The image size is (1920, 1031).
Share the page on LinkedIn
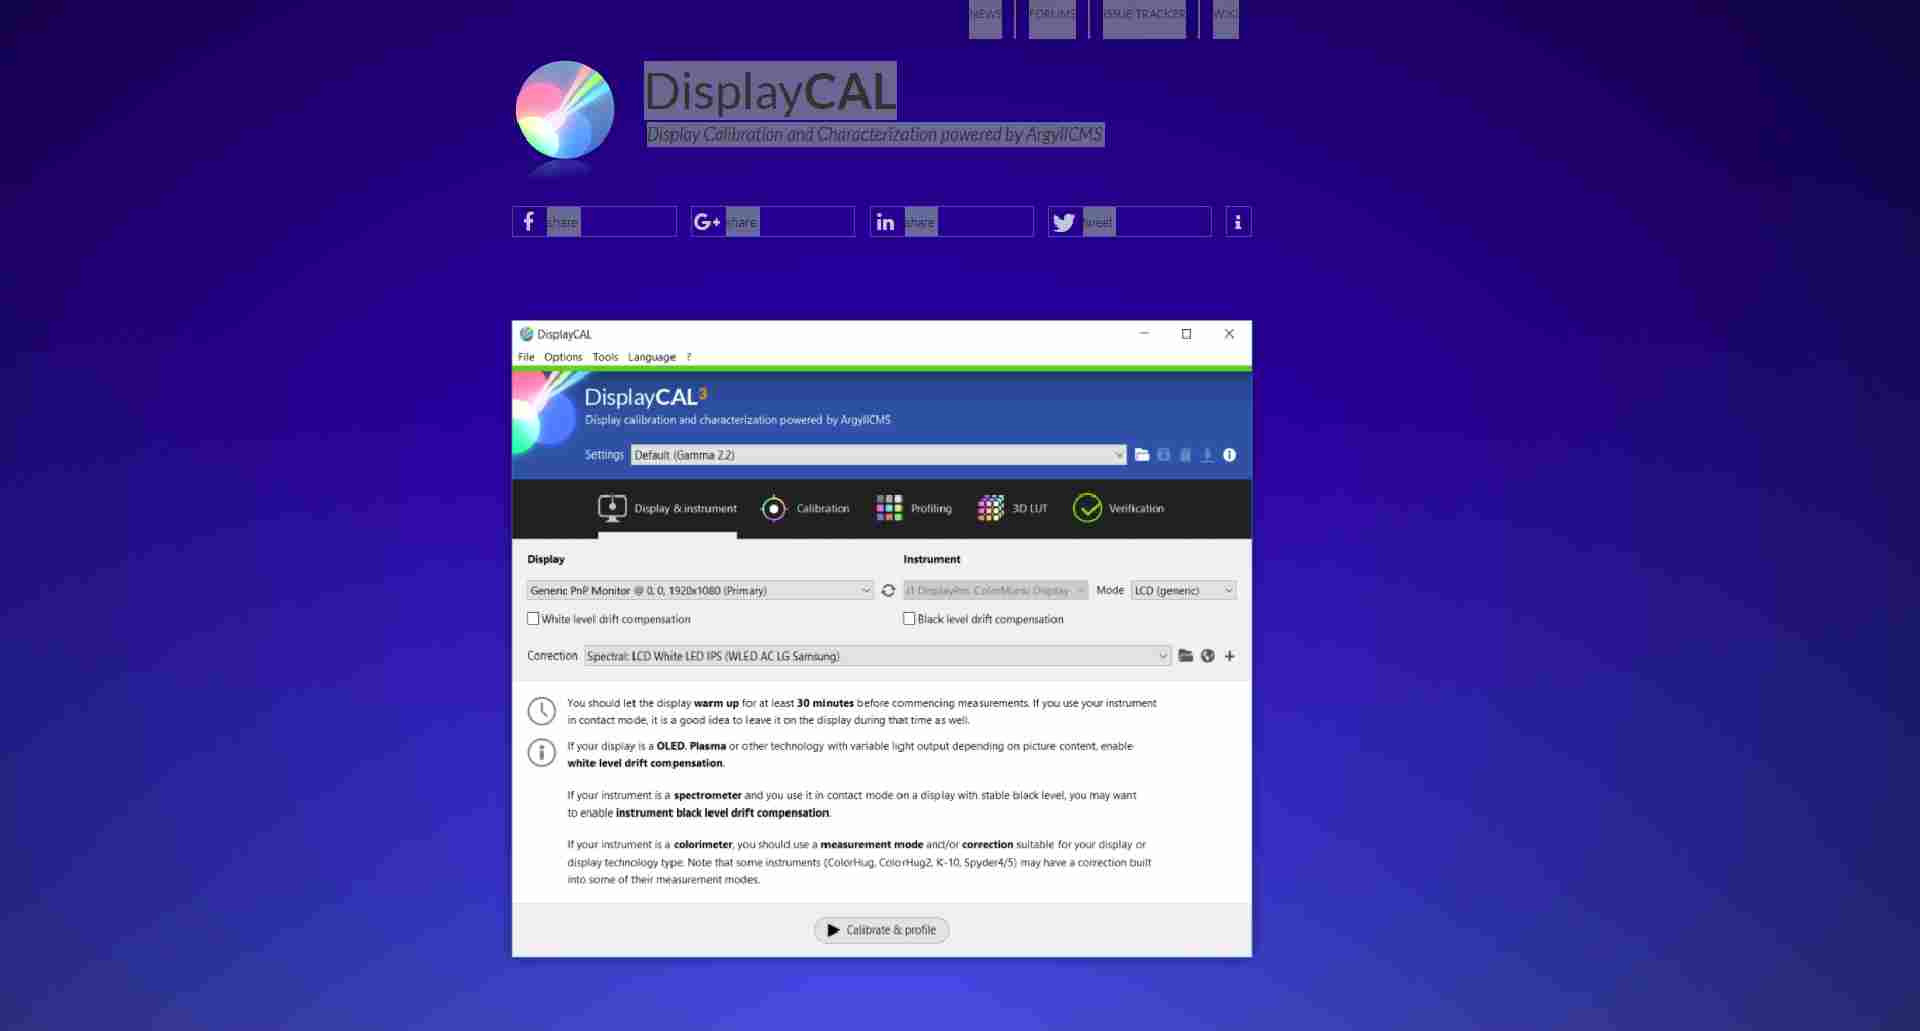click(x=951, y=222)
